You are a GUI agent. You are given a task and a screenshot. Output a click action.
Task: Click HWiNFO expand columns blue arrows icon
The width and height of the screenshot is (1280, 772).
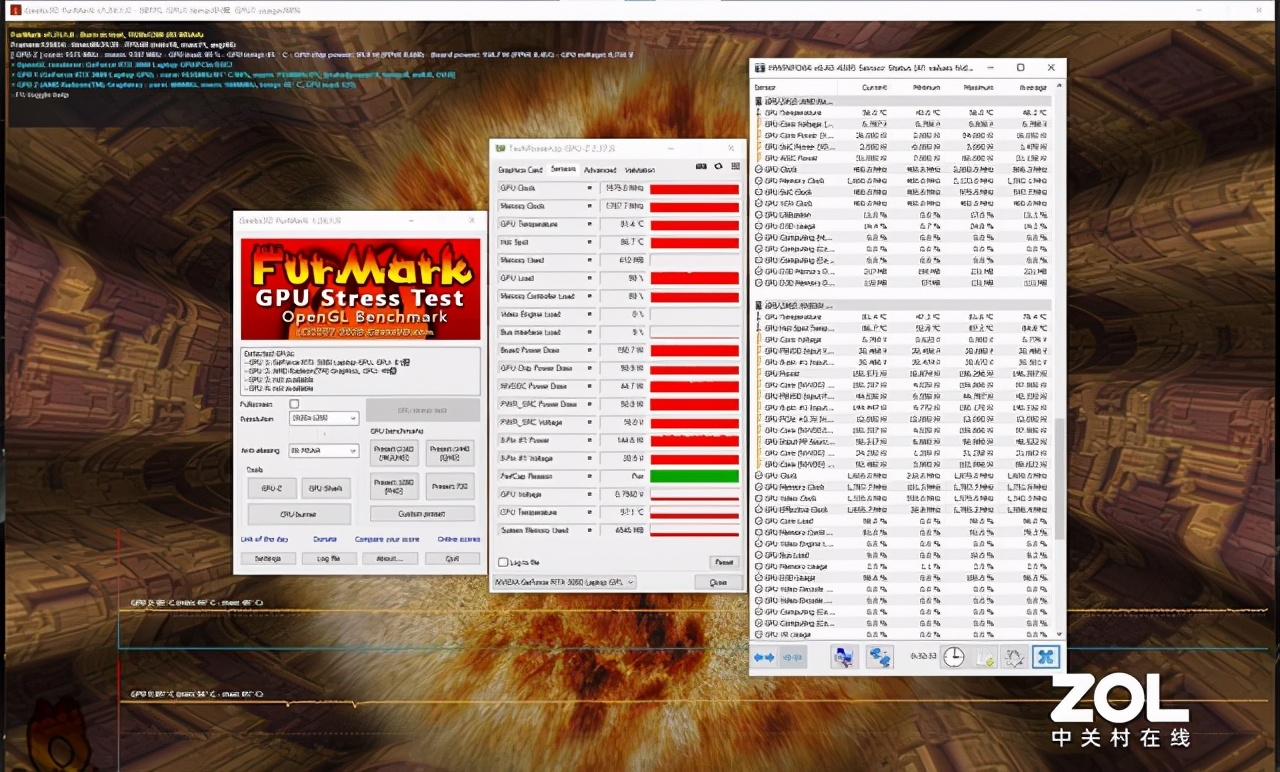pyautogui.click(x=764, y=657)
